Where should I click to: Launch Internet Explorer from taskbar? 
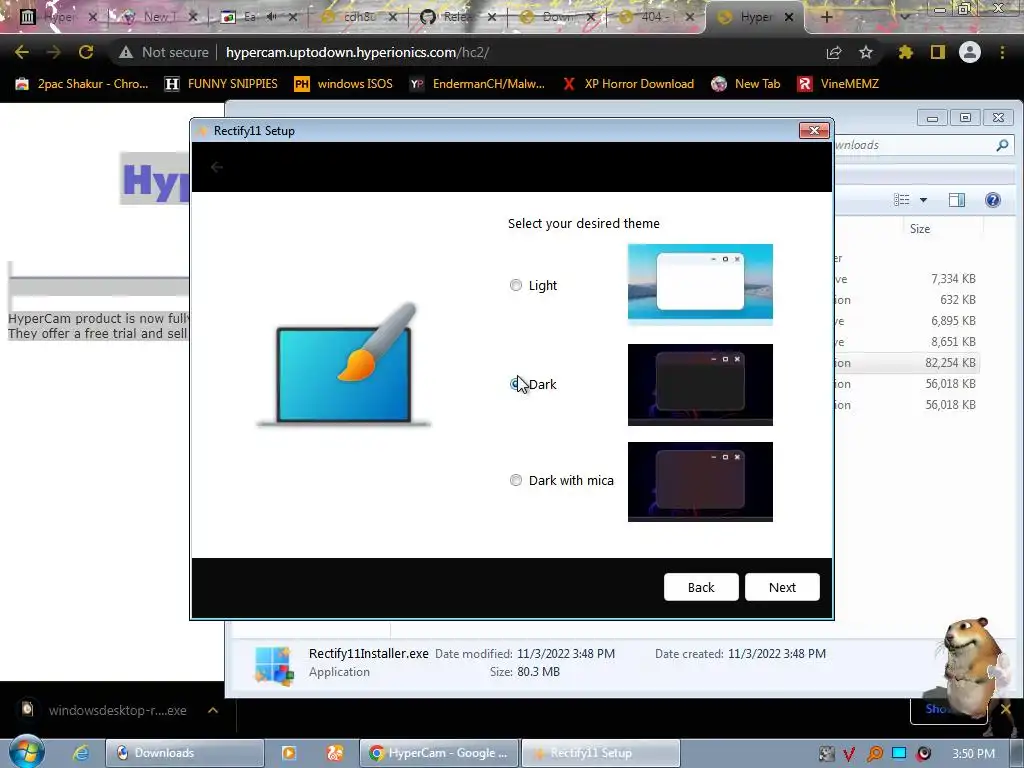point(80,753)
